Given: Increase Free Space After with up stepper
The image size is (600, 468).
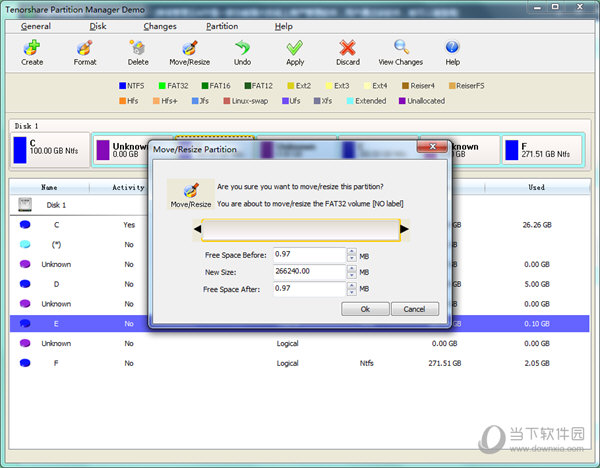Looking at the screenshot, I should click(352, 285).
